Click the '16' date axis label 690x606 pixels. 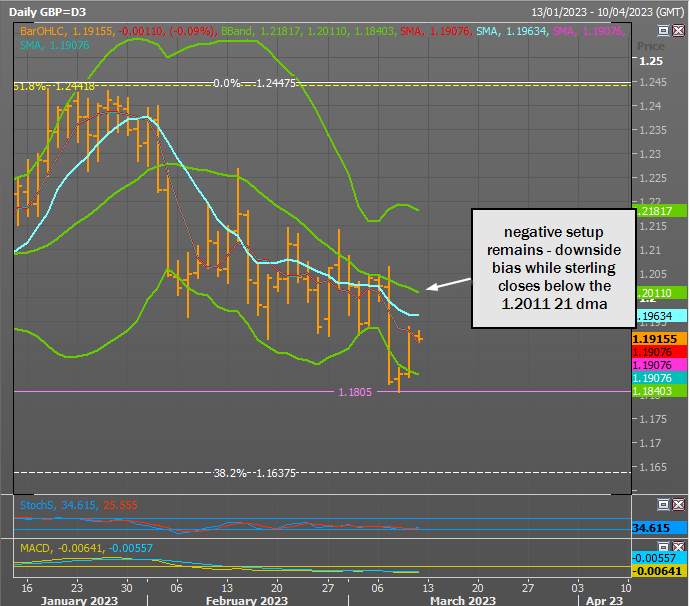(27, 588)
